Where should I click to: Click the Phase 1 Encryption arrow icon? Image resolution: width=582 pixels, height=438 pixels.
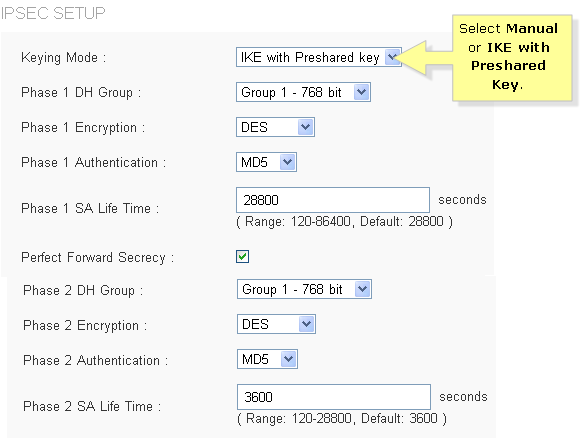click(x=306, y=127)
